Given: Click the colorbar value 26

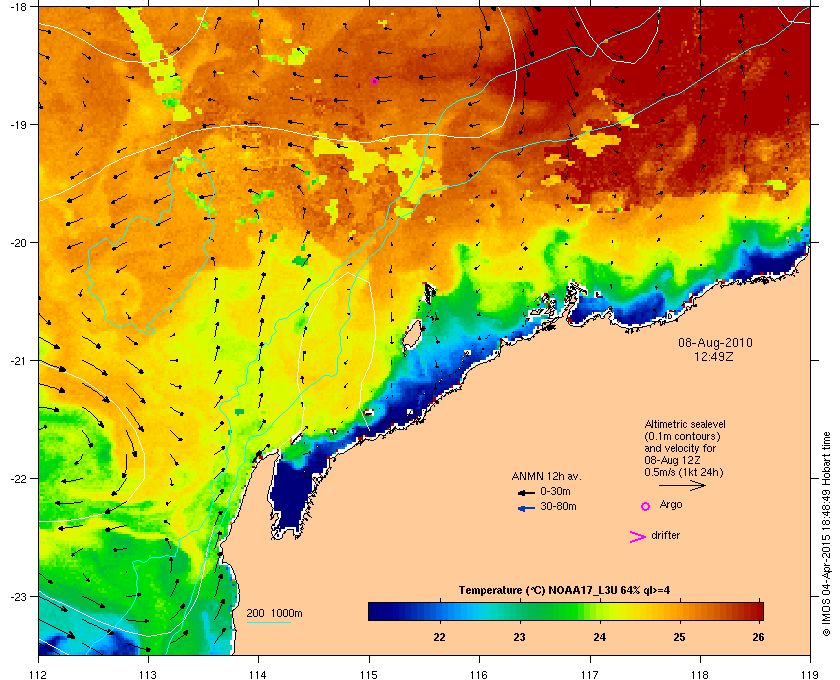Looking at the screenshot, I should point(758,637).
